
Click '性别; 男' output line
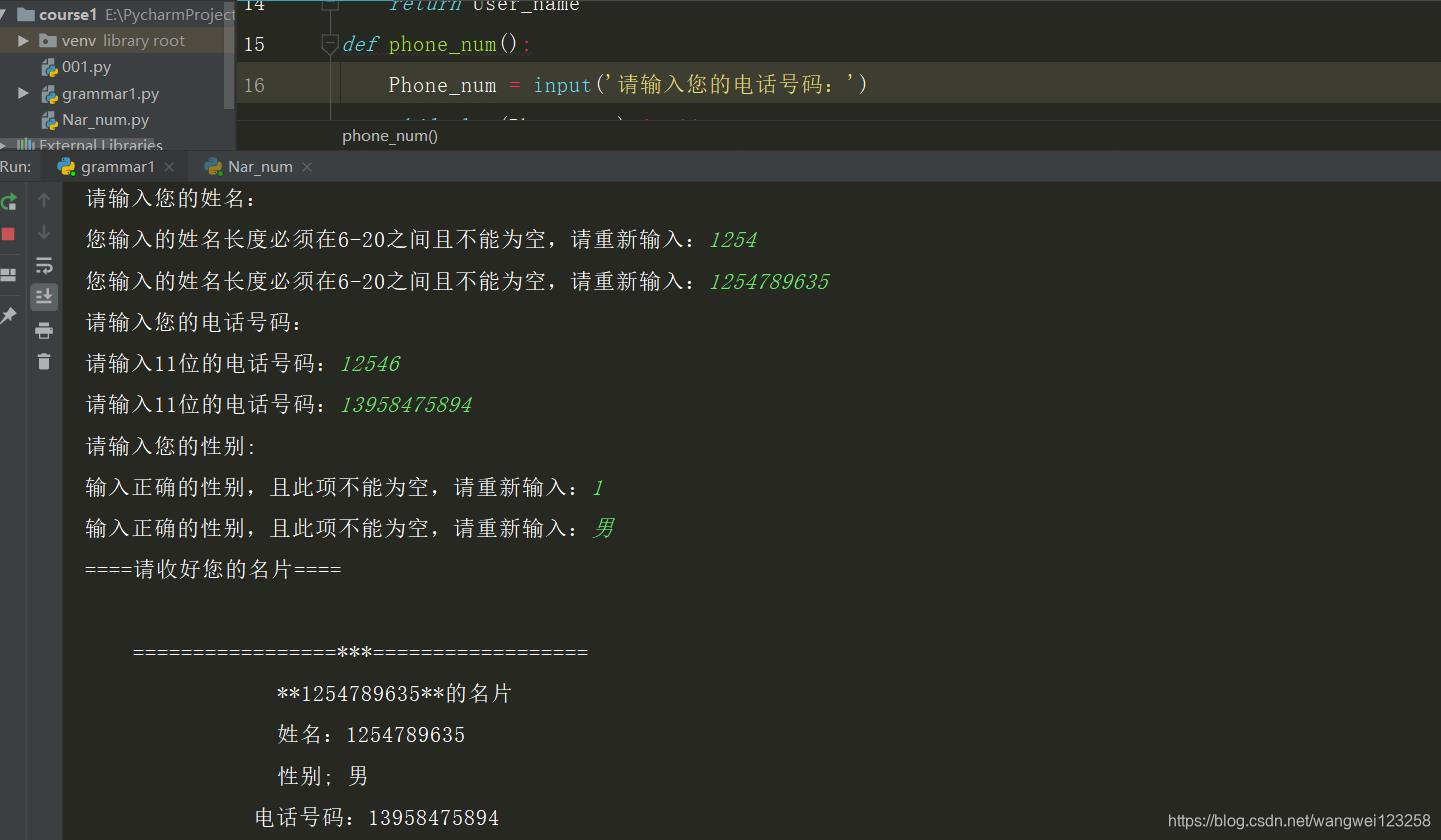[x=323, y=776]
